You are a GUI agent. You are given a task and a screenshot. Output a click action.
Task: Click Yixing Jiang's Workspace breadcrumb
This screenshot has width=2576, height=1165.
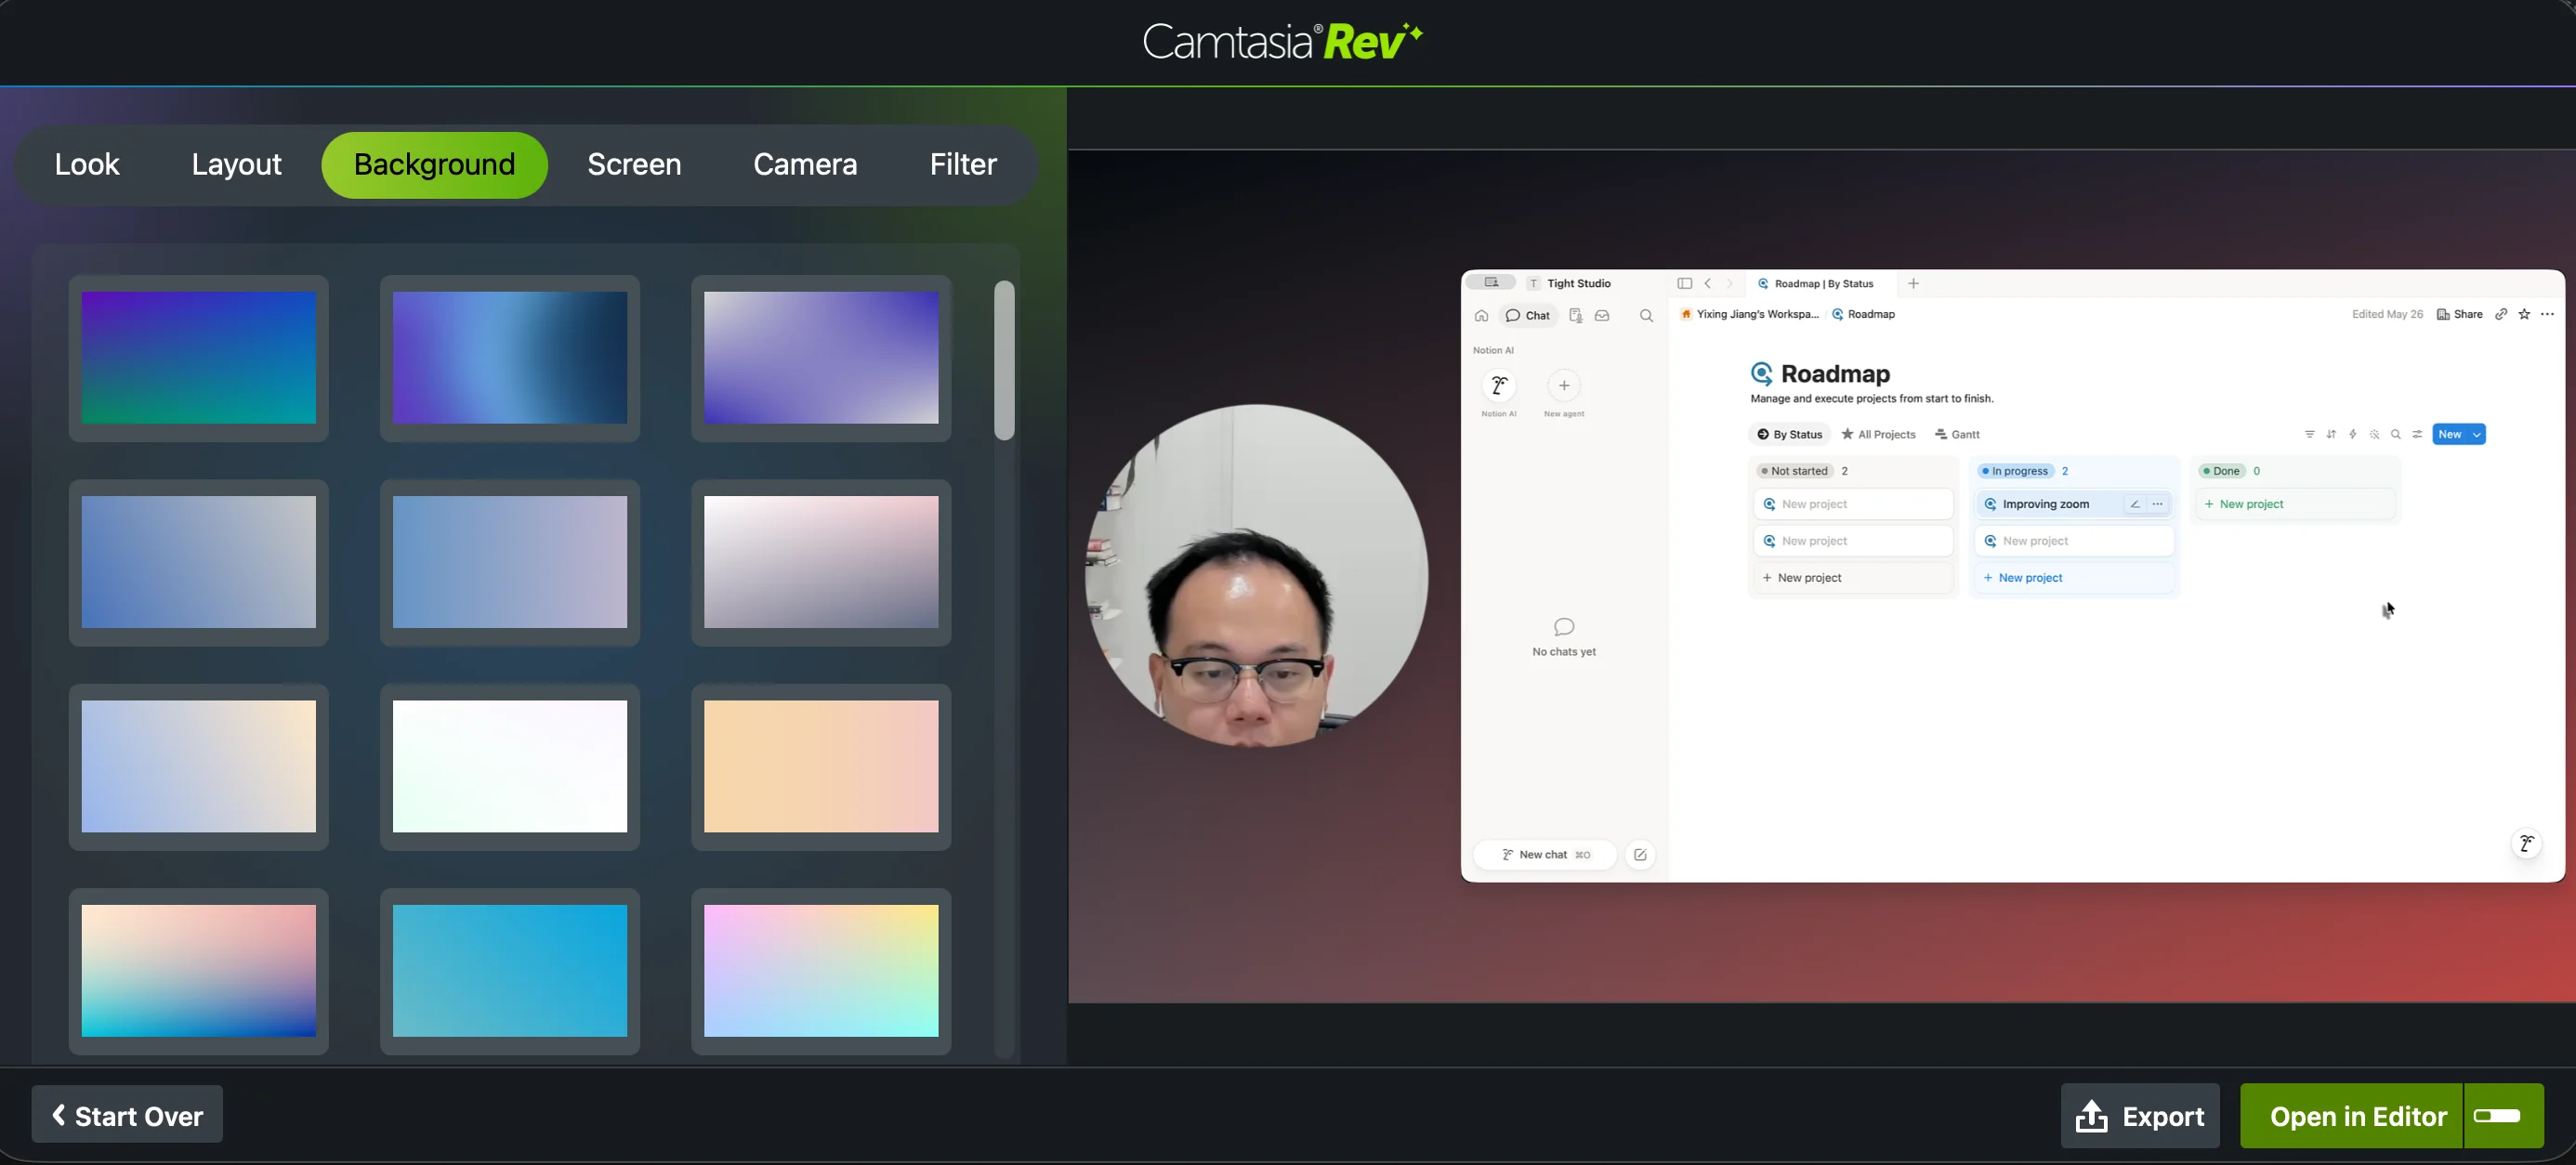click(x=1750, y=314)
